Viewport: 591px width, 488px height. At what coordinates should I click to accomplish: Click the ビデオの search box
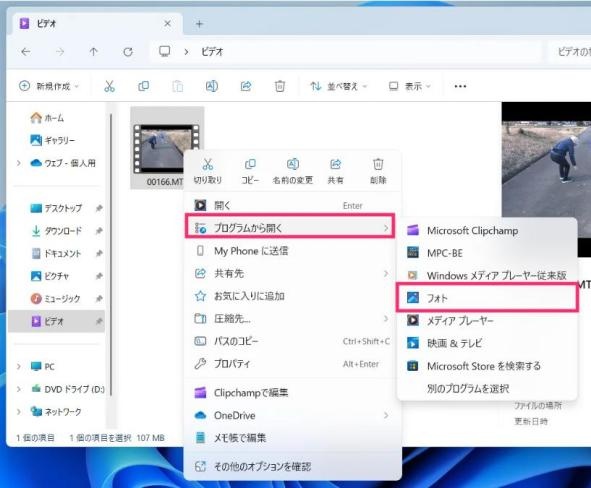coord(570,52)
